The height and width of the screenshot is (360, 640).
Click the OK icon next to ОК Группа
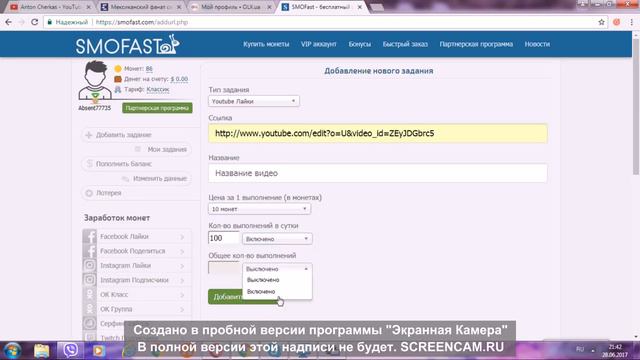pyautogui.click(x=90, y=309)
